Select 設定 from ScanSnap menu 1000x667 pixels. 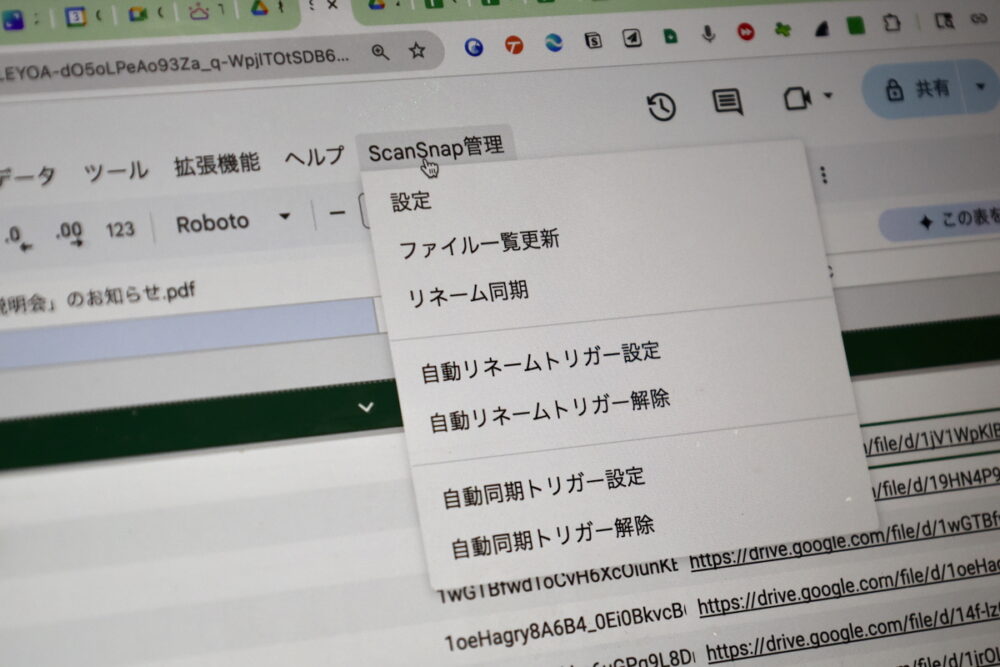coord(411,200)
